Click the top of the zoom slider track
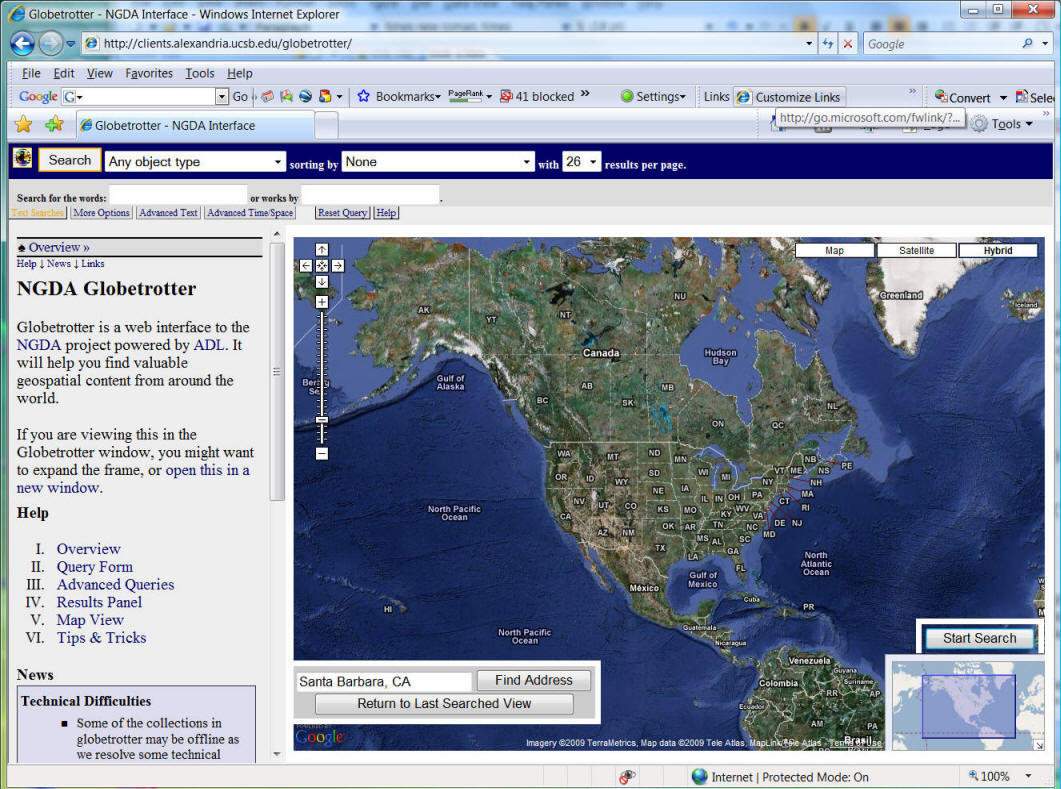The image size is (1061, 789). pos(322,315)
